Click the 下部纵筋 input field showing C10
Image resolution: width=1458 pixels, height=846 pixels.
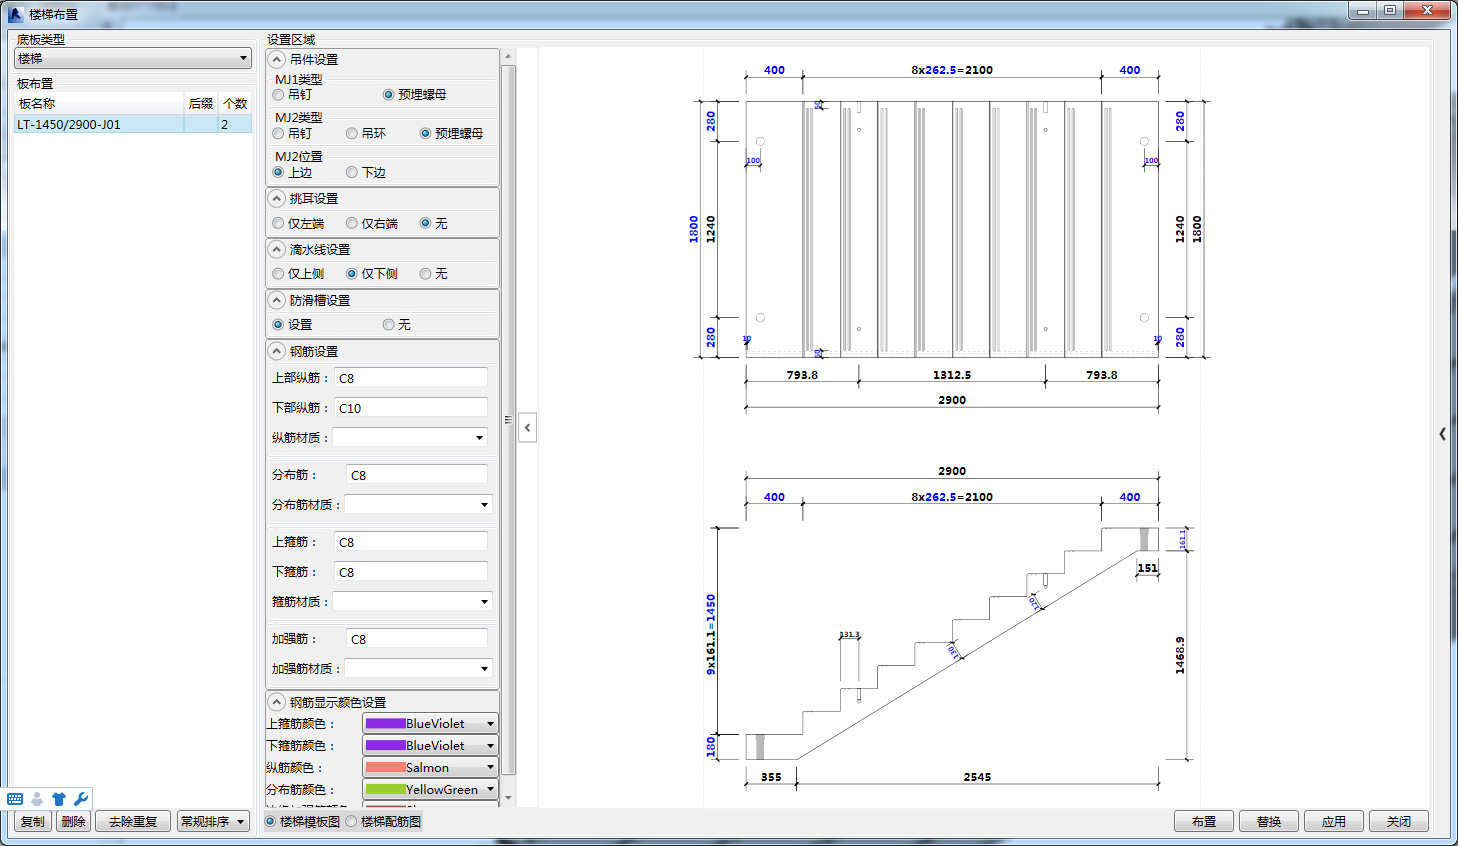point(411,408)
